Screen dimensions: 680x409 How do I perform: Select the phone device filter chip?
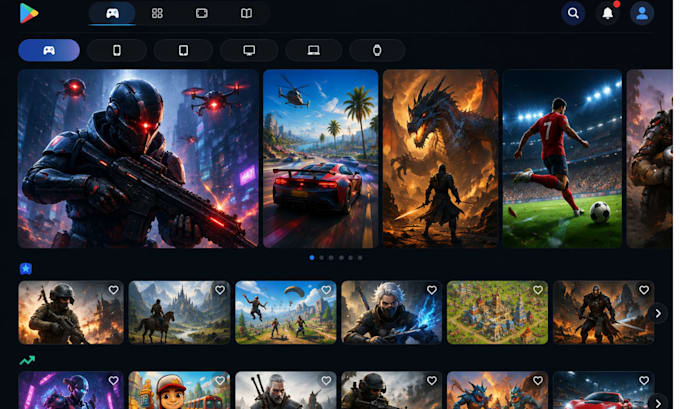tap(117, 50)
